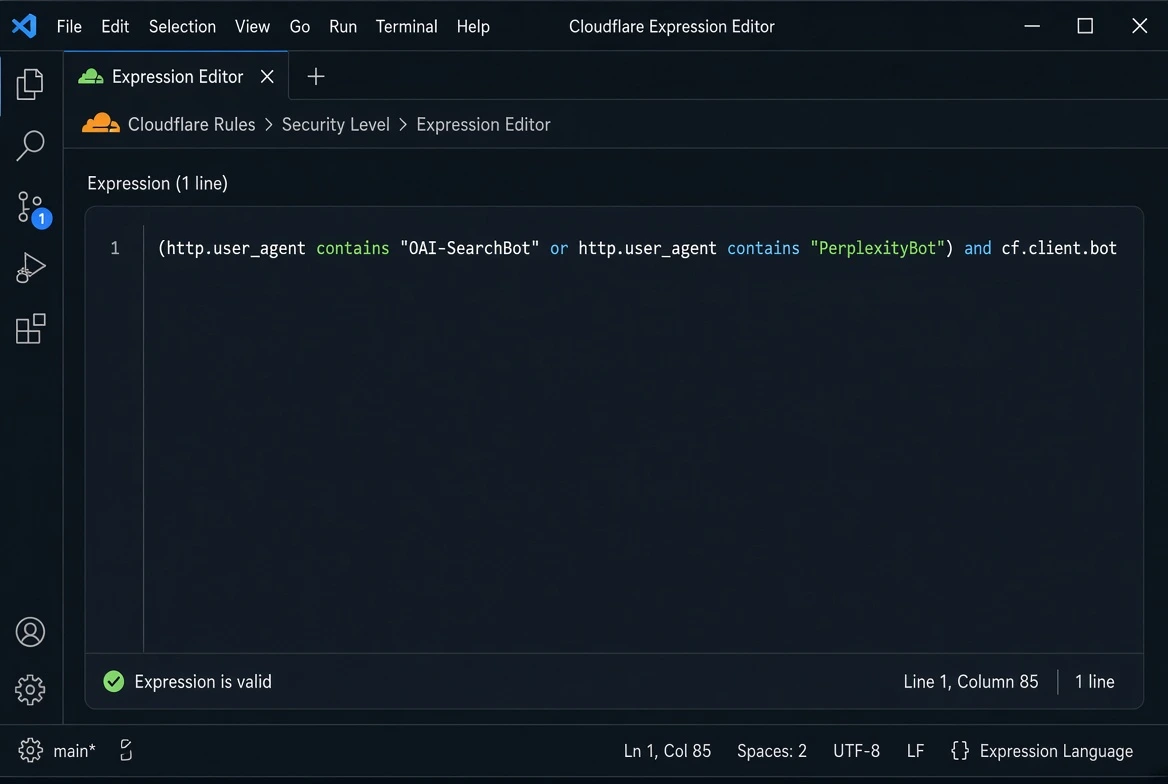The image size is (1168, 784).
Task: Open the Selection menu
Action: pos(182,27)
